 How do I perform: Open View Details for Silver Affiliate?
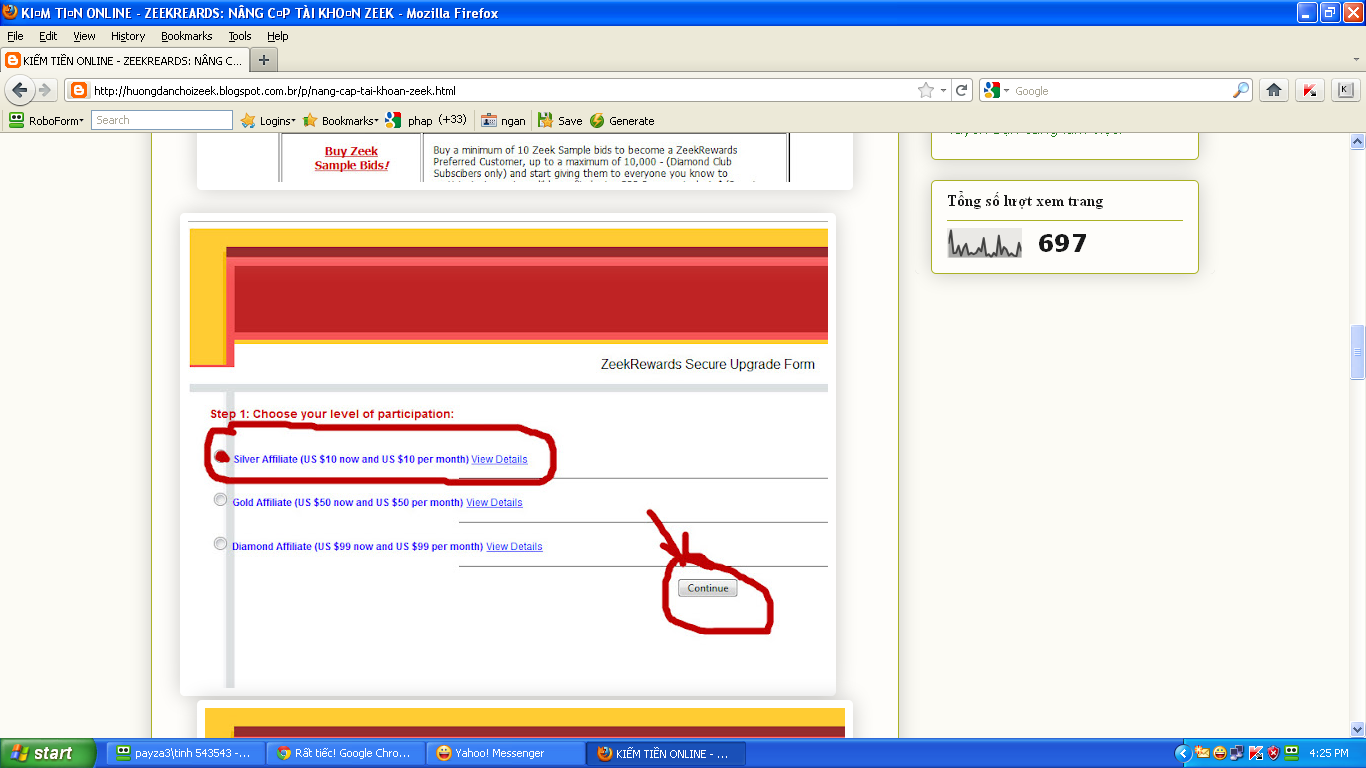pos(499,459)
